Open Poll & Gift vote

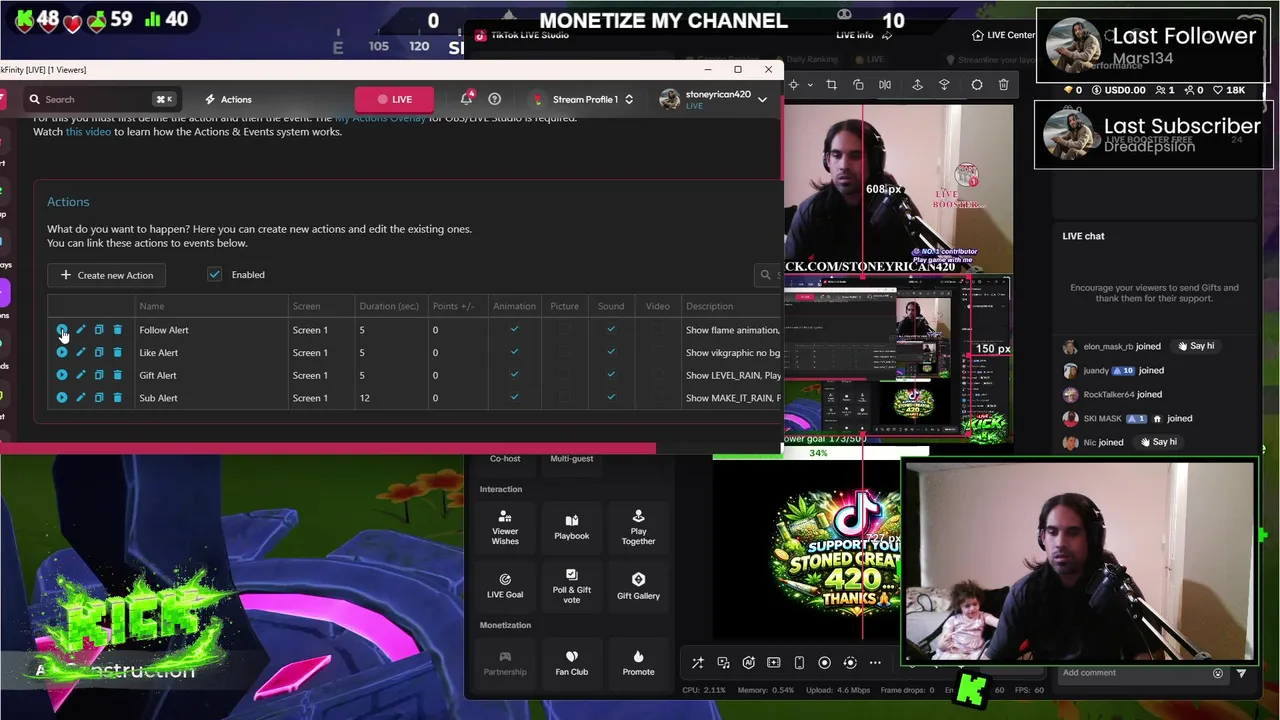[572, 586]
